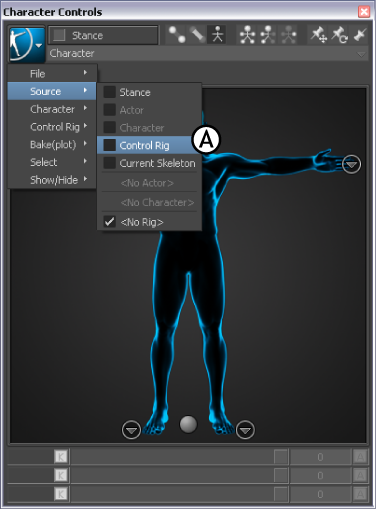Expand the Character dropdown list
376x509 pixels.
click(361, 54)
